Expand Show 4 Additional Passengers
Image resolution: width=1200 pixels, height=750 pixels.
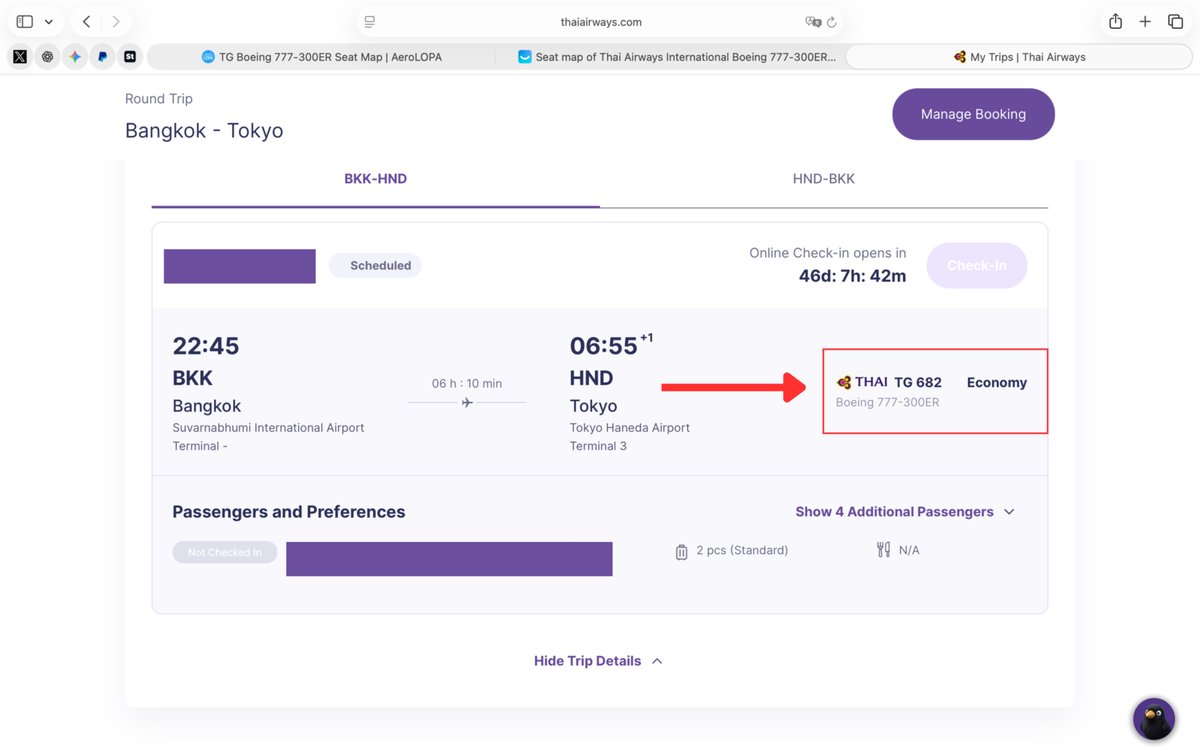pyautogui.click(x=905, y=511)
